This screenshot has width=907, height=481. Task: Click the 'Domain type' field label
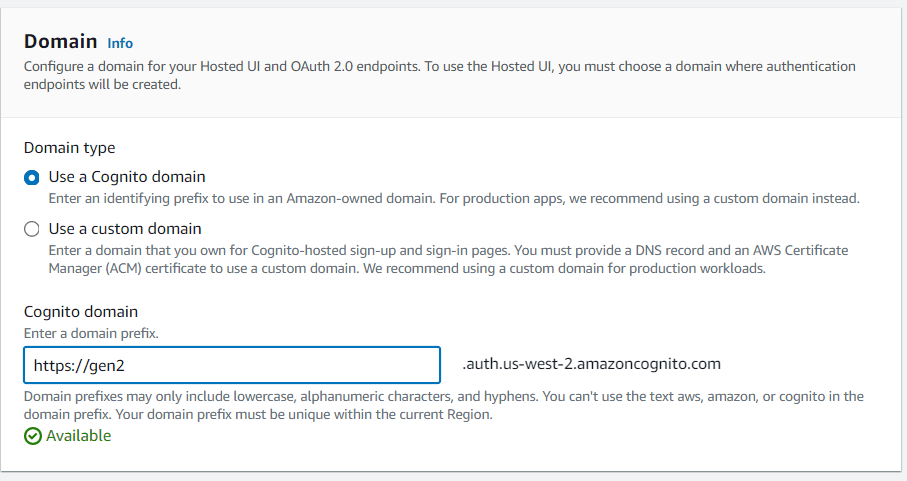pyautogui.click(x=69, y=148)
